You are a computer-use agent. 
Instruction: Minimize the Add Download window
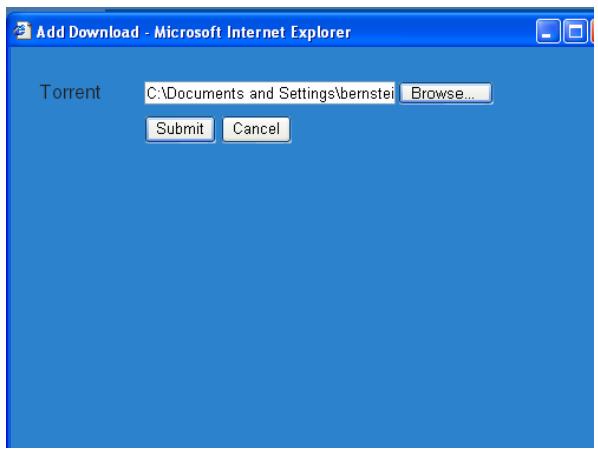click(x=548, y=31)
